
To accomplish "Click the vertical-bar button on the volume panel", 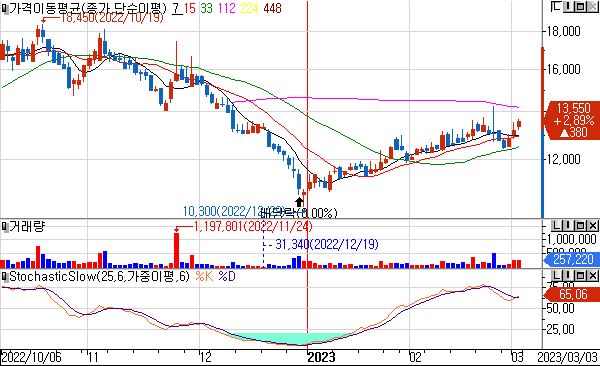I will [568, 226].
